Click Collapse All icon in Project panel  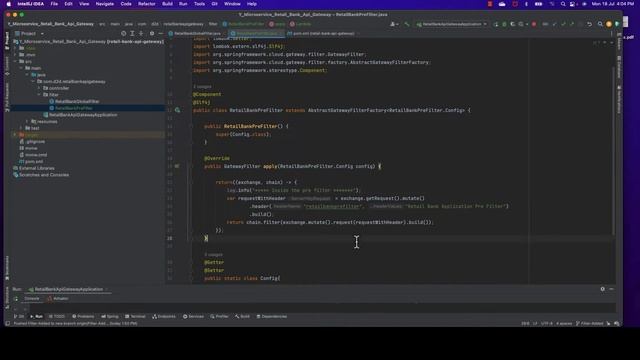coord(141,33)
